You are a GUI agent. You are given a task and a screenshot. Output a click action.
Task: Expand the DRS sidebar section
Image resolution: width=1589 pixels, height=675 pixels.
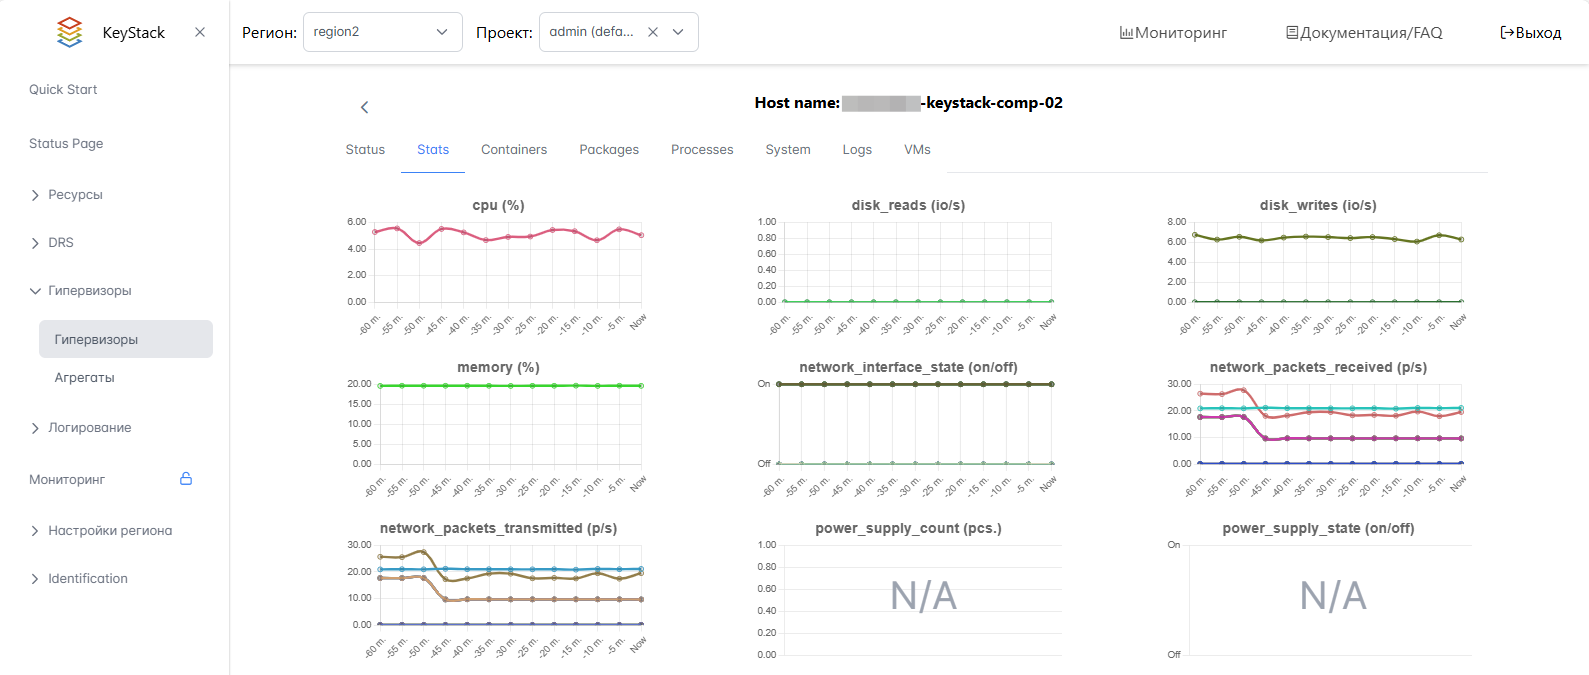61,243
